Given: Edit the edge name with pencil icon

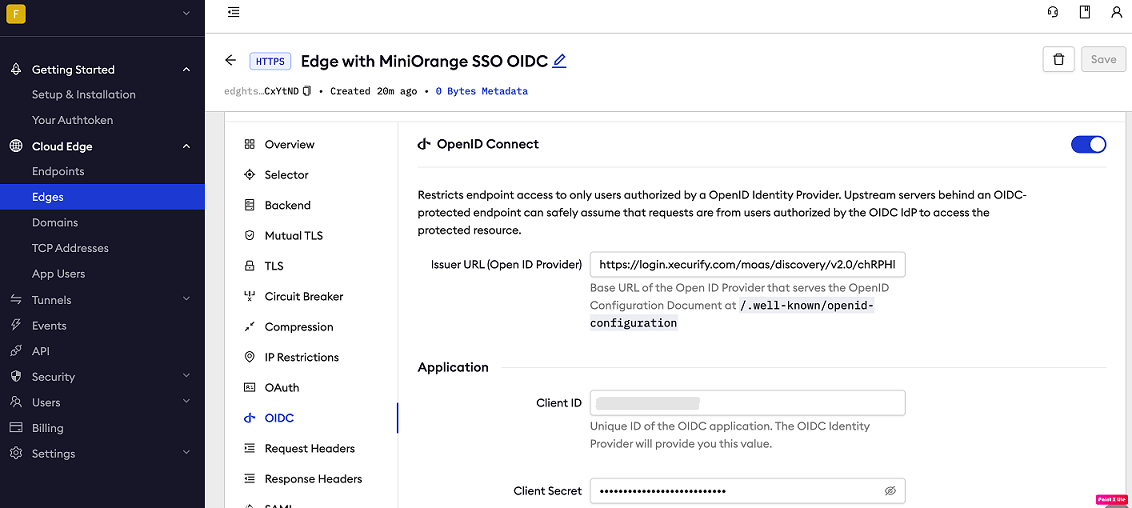Looking at the screenshot, I should (560, 61).
